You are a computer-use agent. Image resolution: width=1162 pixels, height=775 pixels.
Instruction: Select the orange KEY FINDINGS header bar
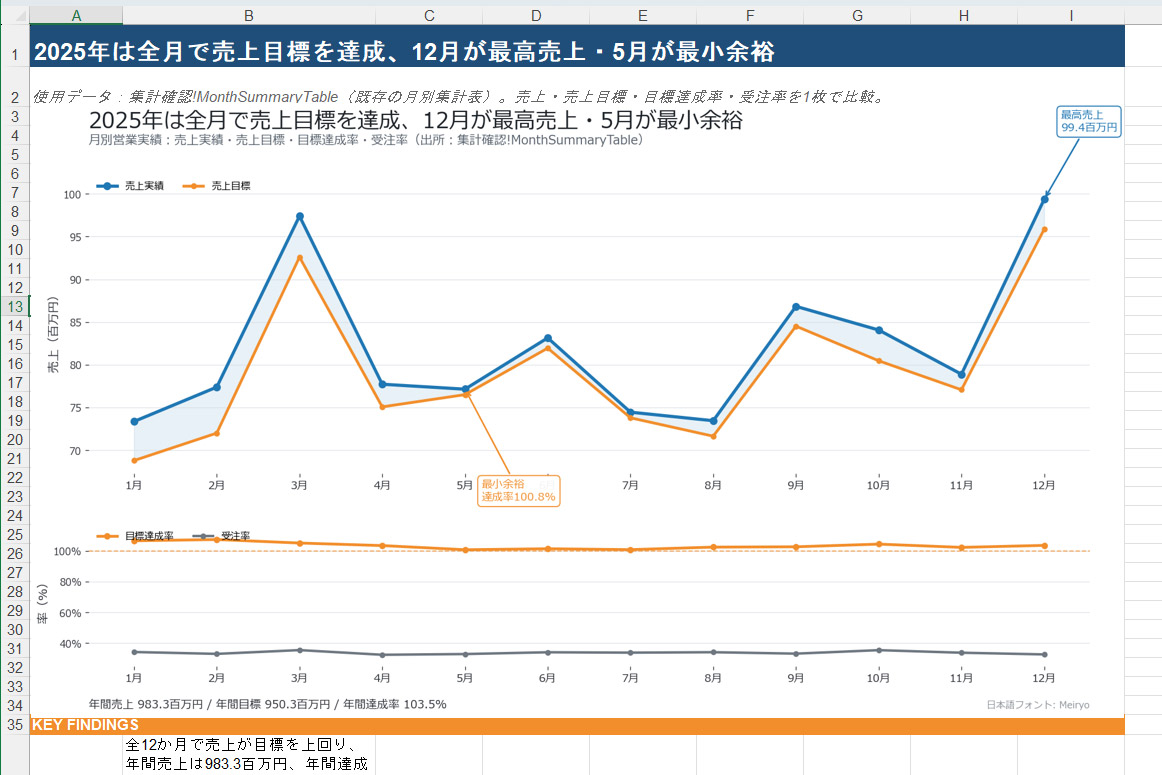577,725
